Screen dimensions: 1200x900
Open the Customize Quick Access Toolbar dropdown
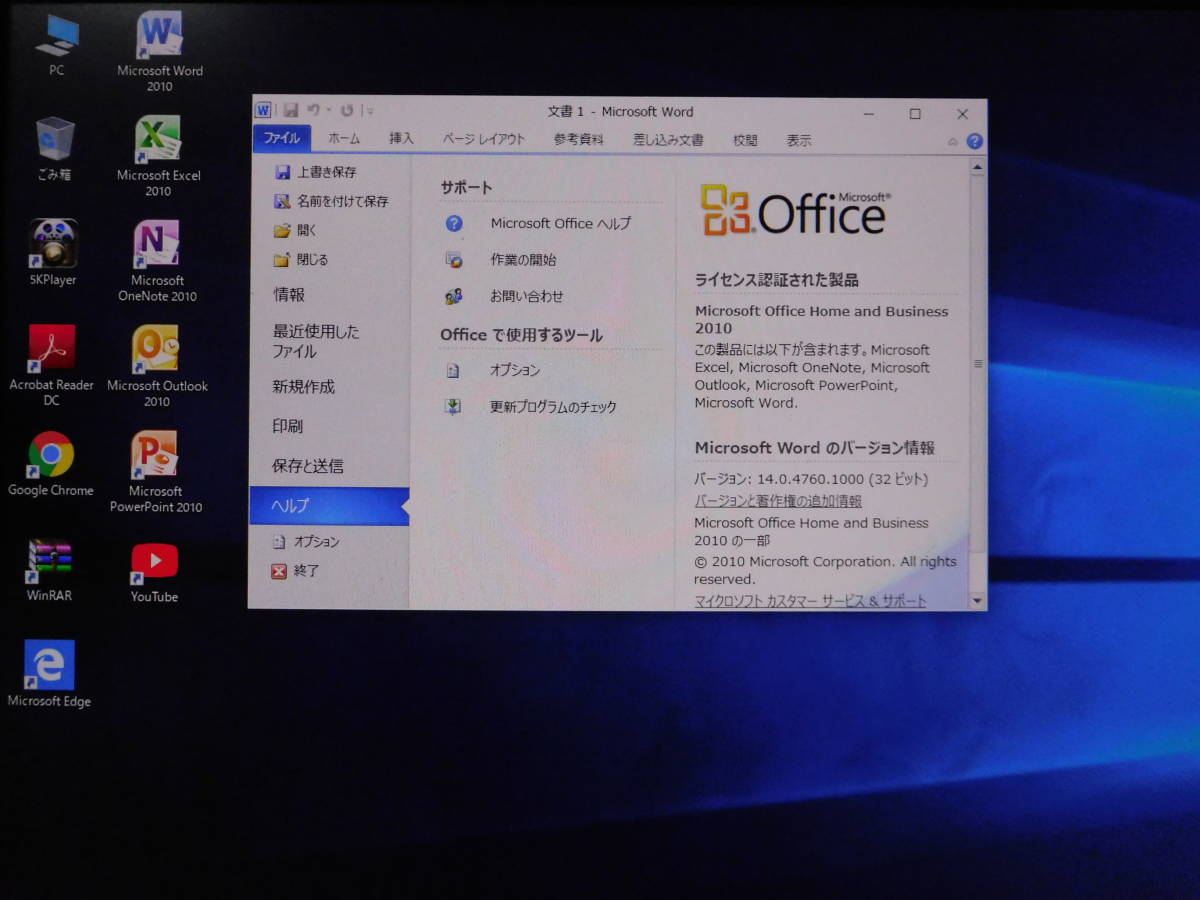(369, 111)
